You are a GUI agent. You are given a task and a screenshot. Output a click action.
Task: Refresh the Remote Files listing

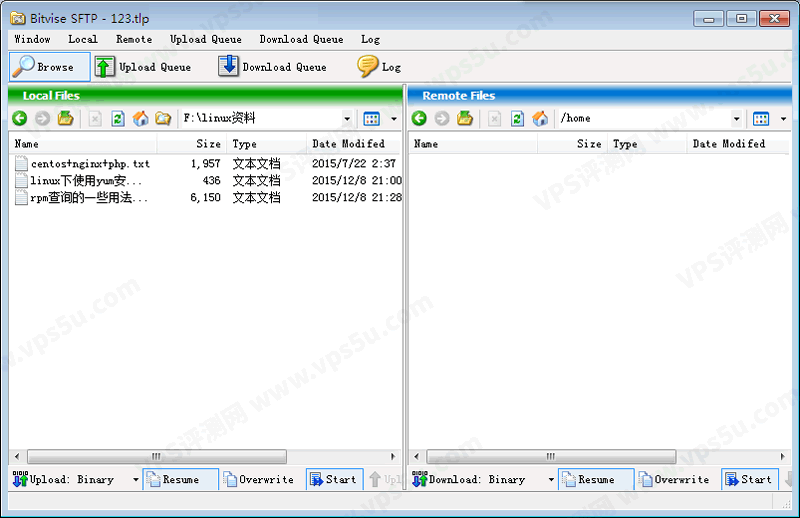(517, 119)
